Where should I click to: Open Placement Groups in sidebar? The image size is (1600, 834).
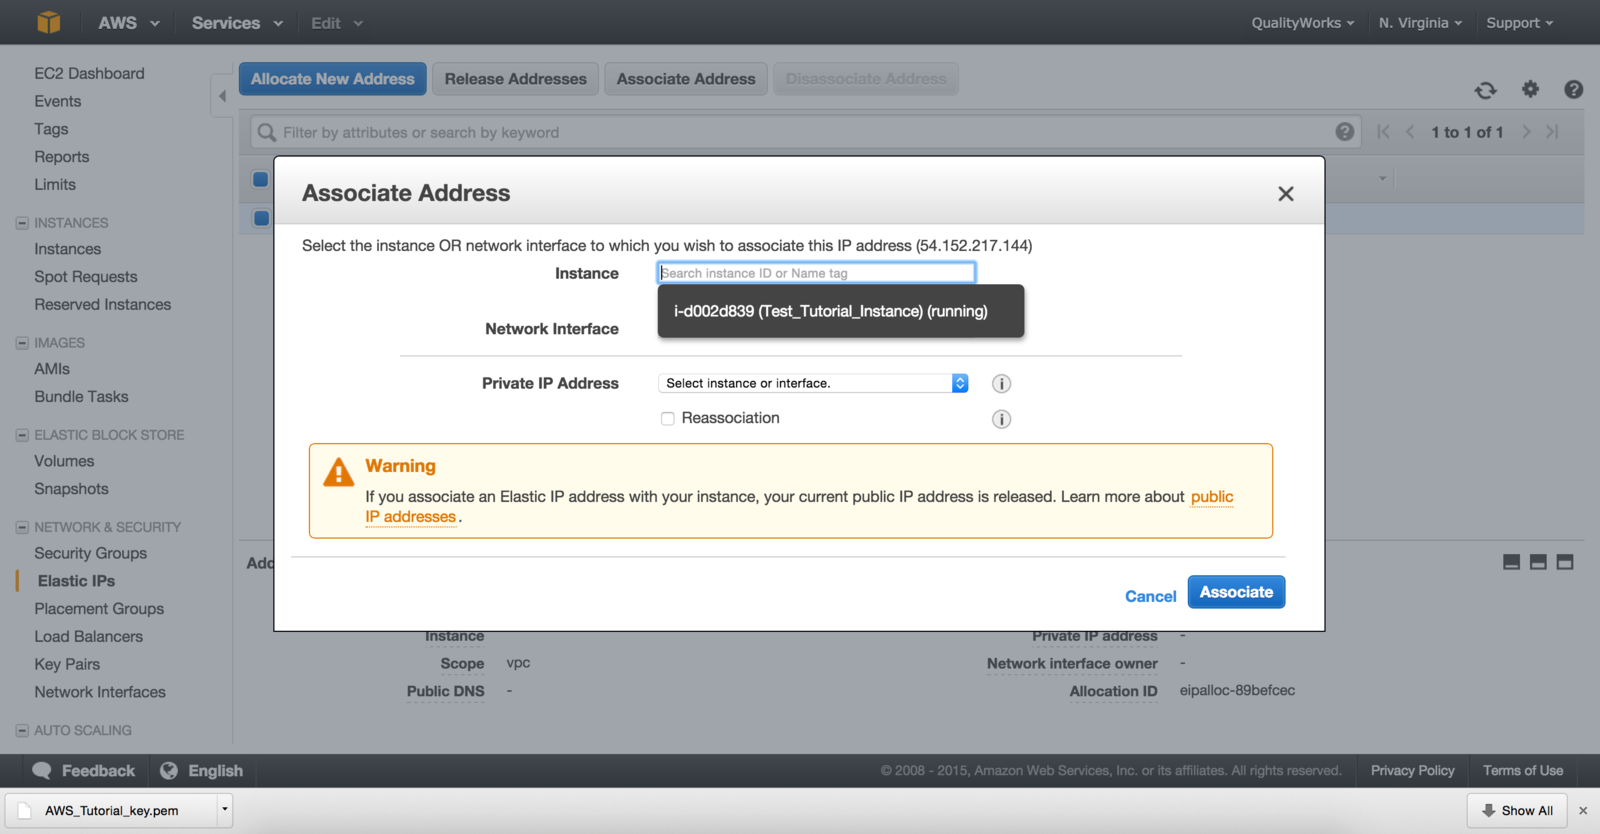[98, 609]
